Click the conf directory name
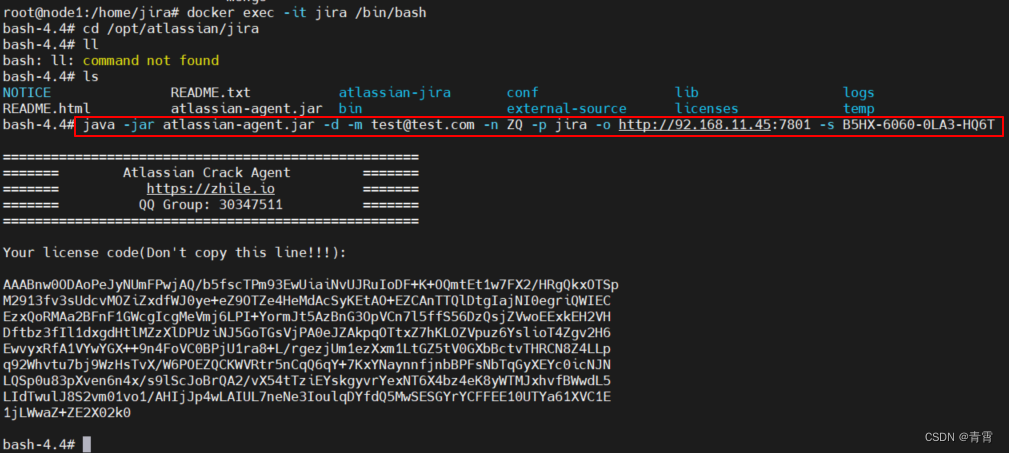Viewport: 1009px width, 453px height. pyautogui.click(x=523, y=93)
